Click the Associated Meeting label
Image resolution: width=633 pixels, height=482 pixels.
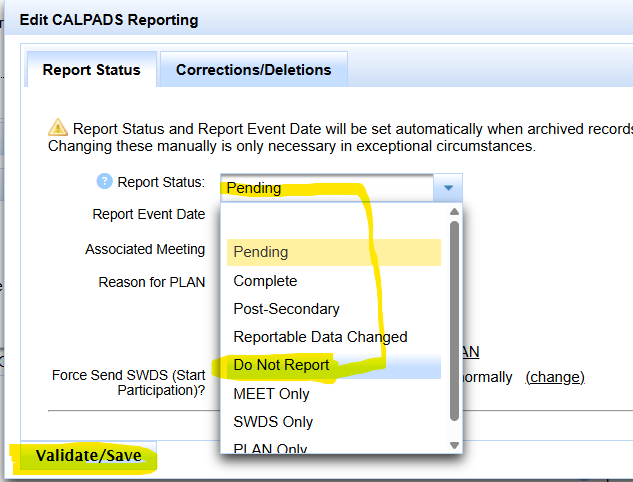(145, 249)
